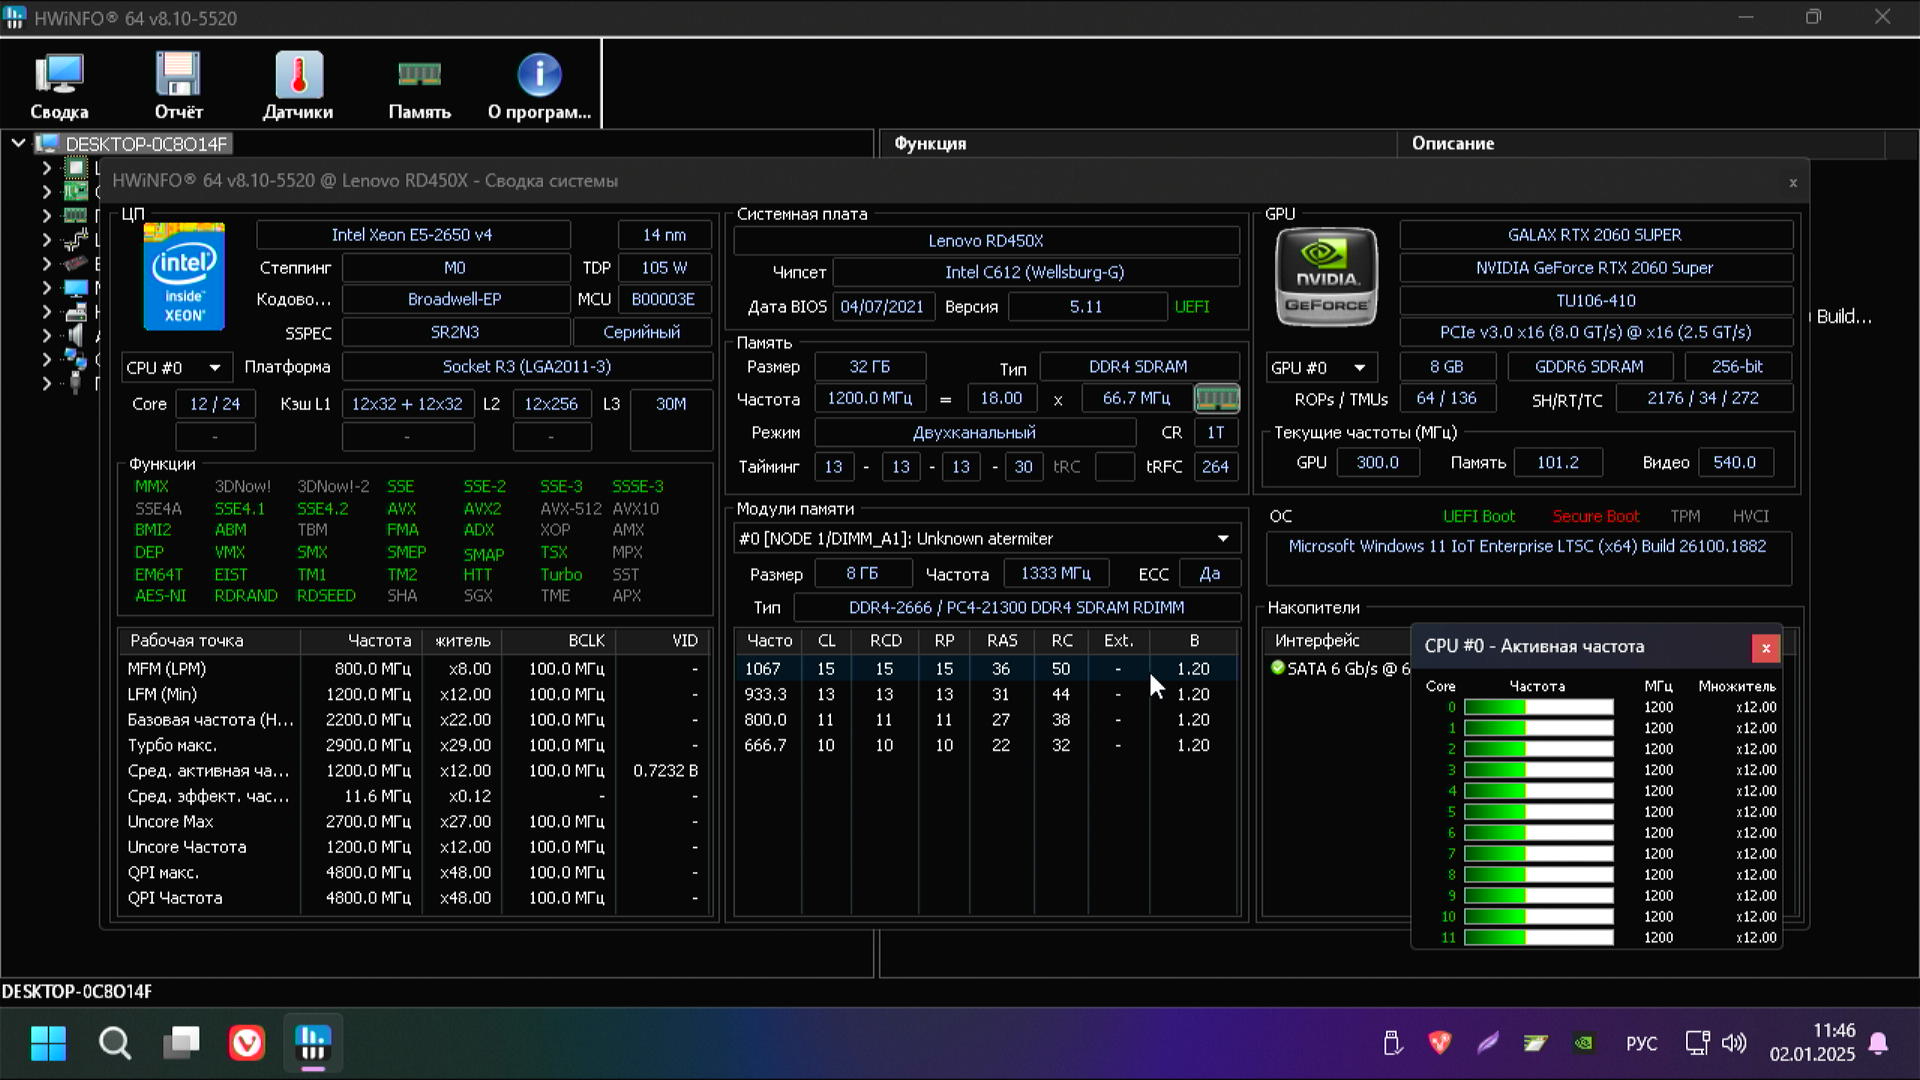
Task: Open the Windows taskbar search icon
Action: (115, 1043)
